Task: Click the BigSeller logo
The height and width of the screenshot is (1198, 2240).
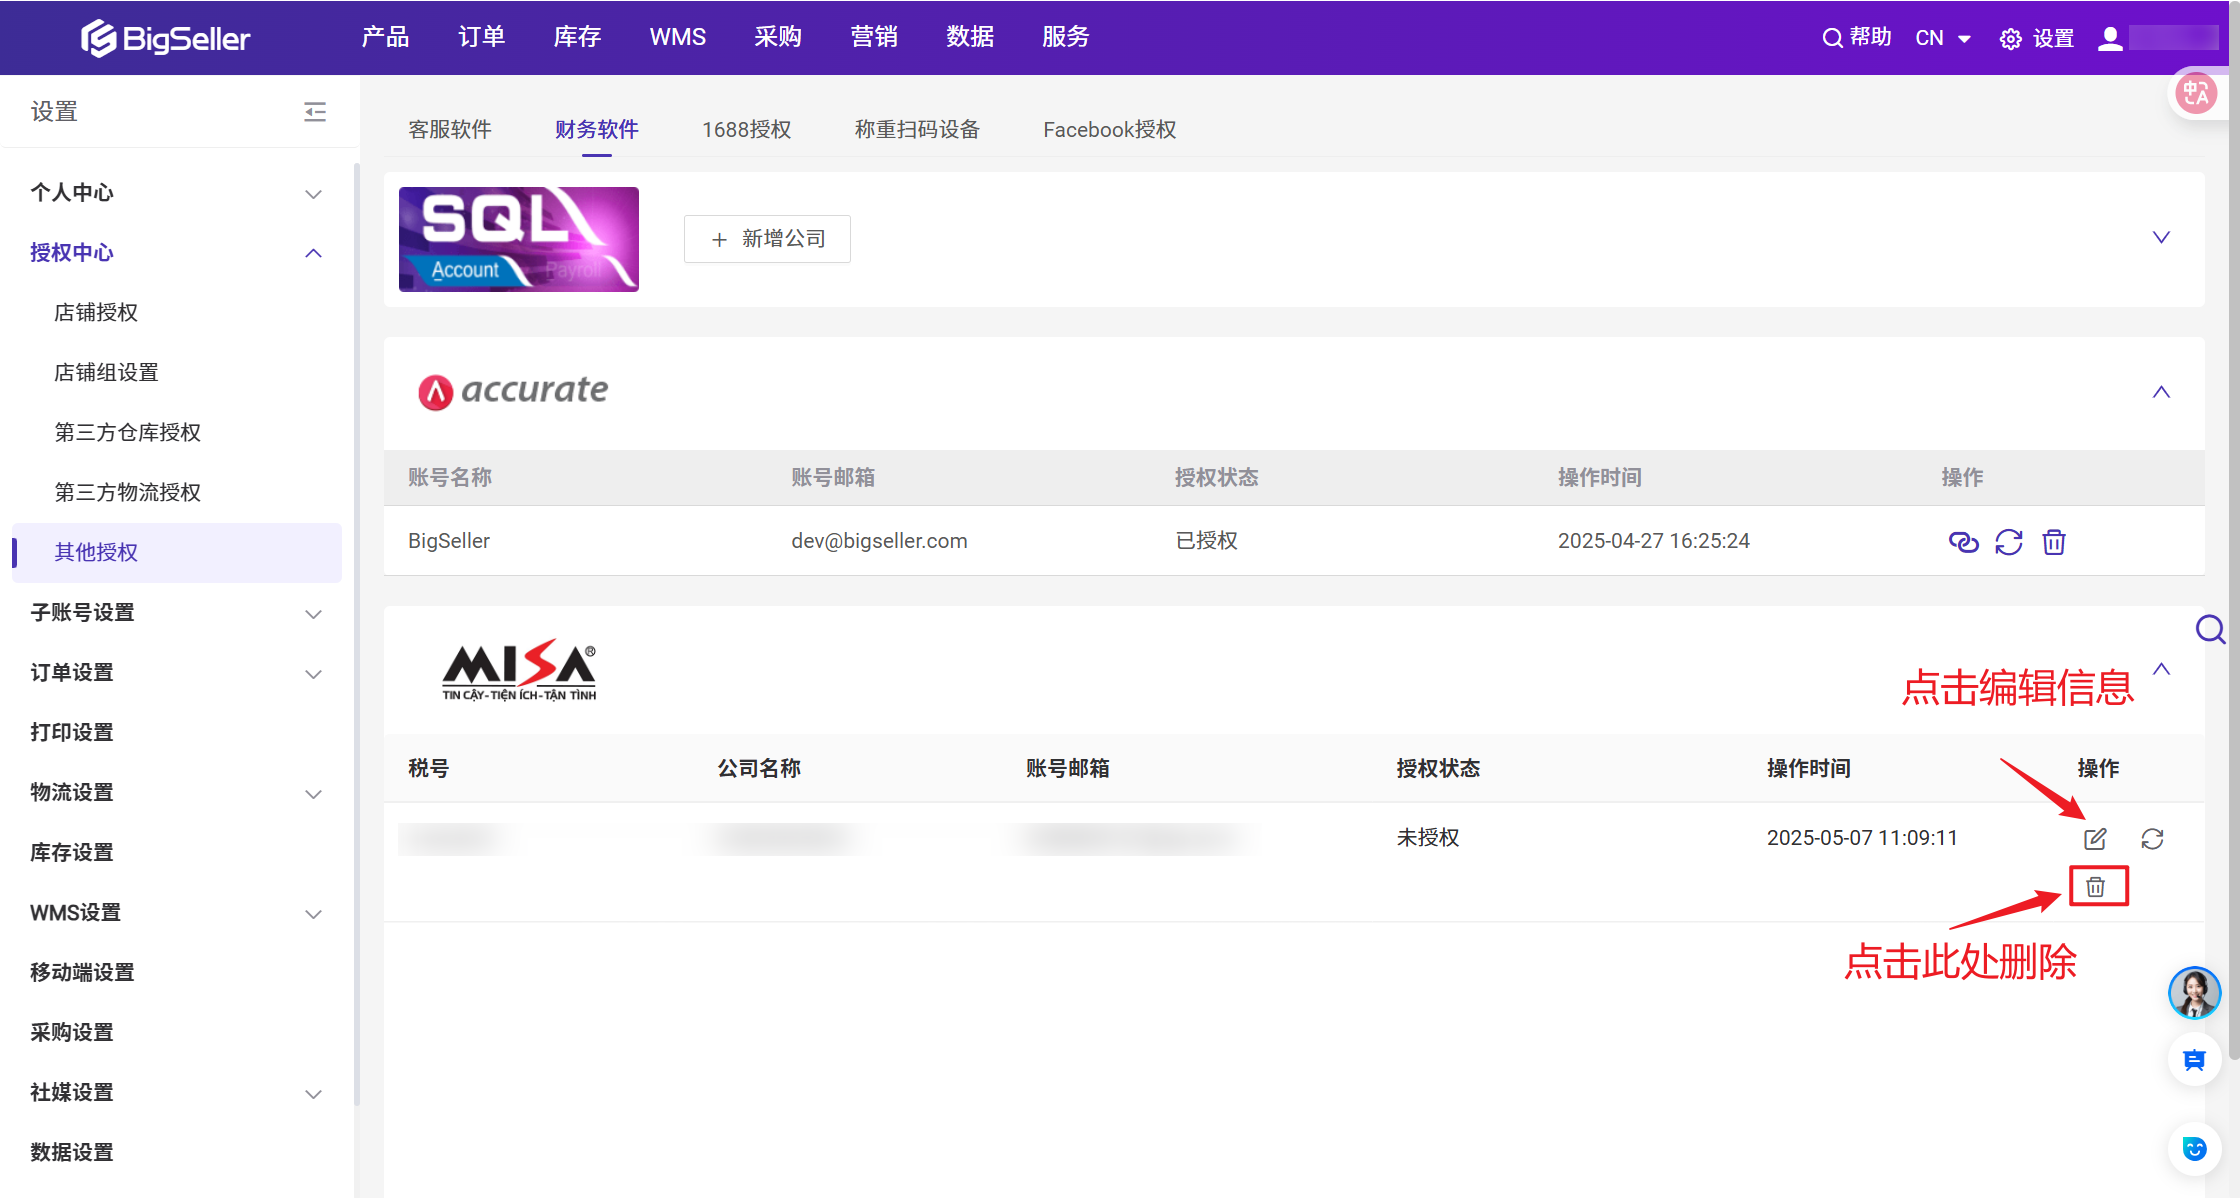Action: tap(165, 38)
